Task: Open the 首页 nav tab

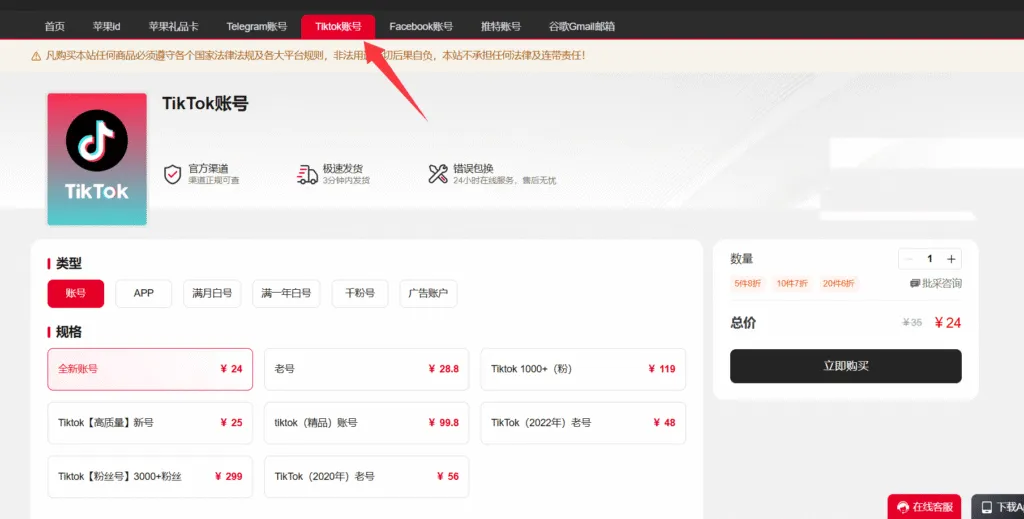Action: (55, 27)
